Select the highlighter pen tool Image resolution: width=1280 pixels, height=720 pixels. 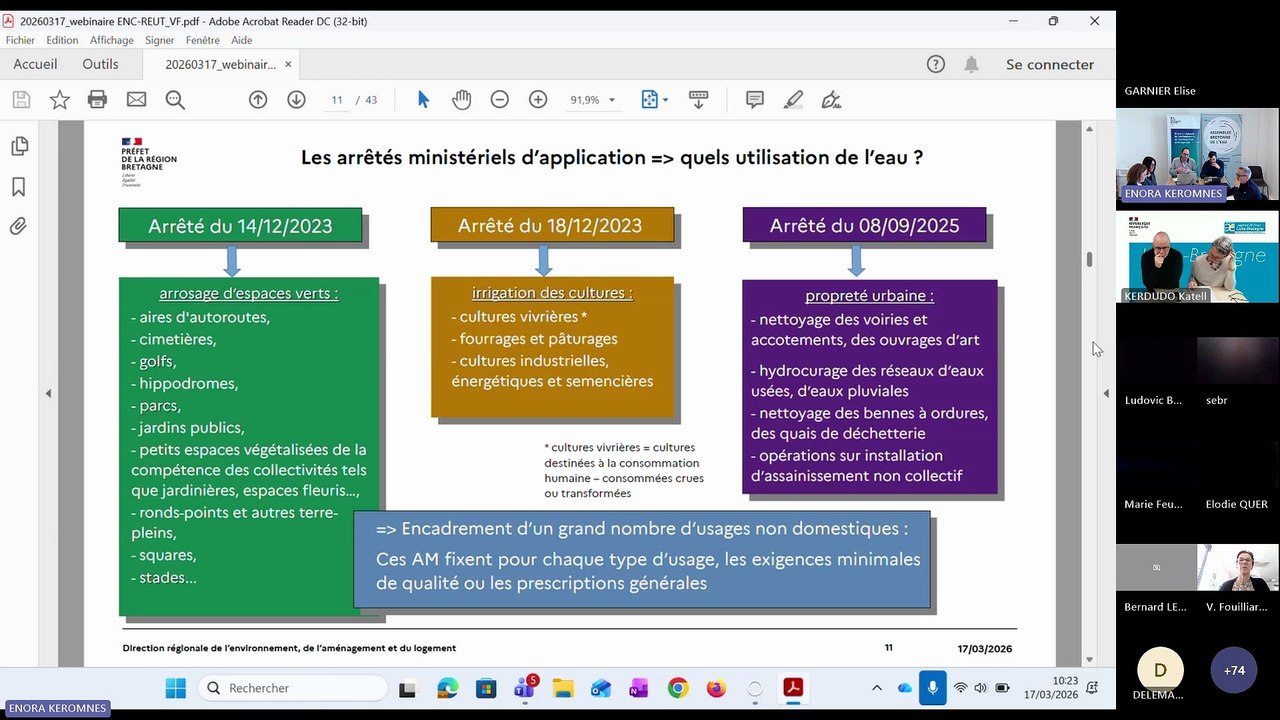coord(793,99)
